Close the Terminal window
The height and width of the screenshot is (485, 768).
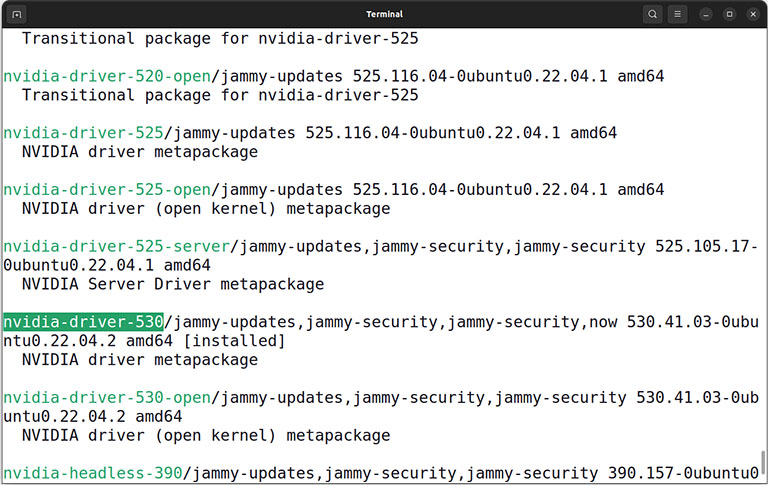(x=753, y=14)
